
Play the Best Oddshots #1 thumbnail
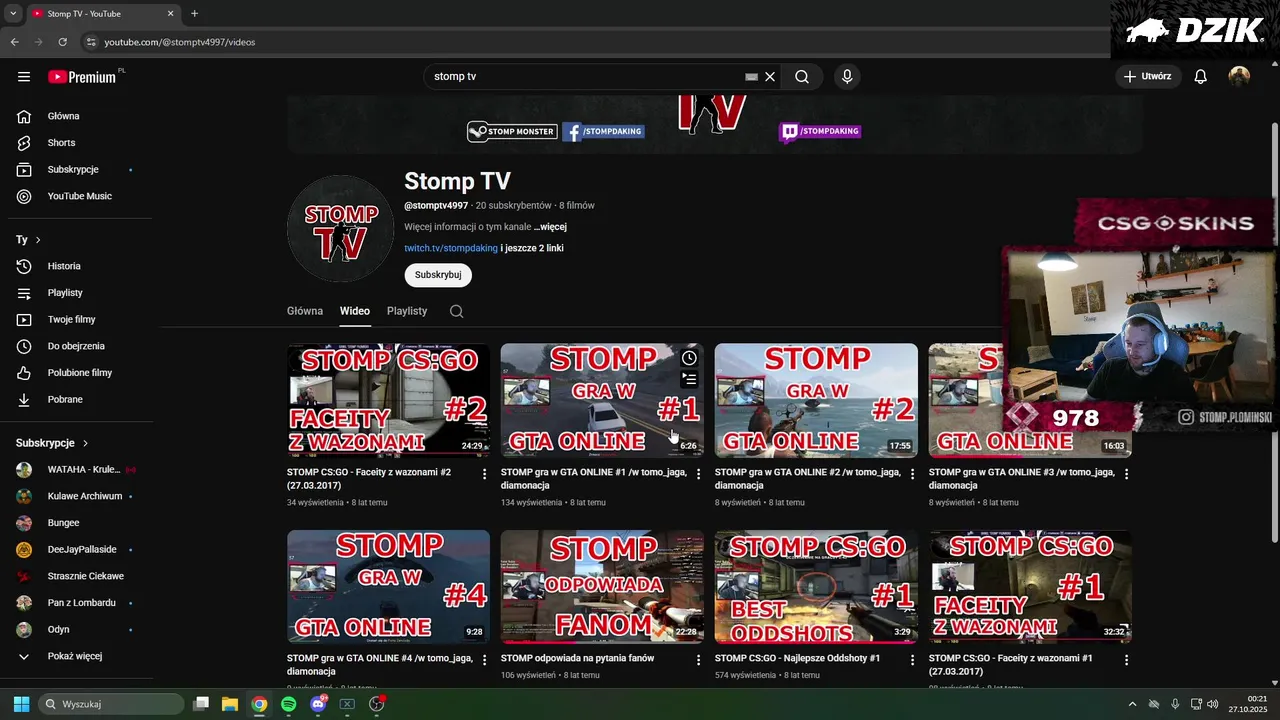point(816,587)
